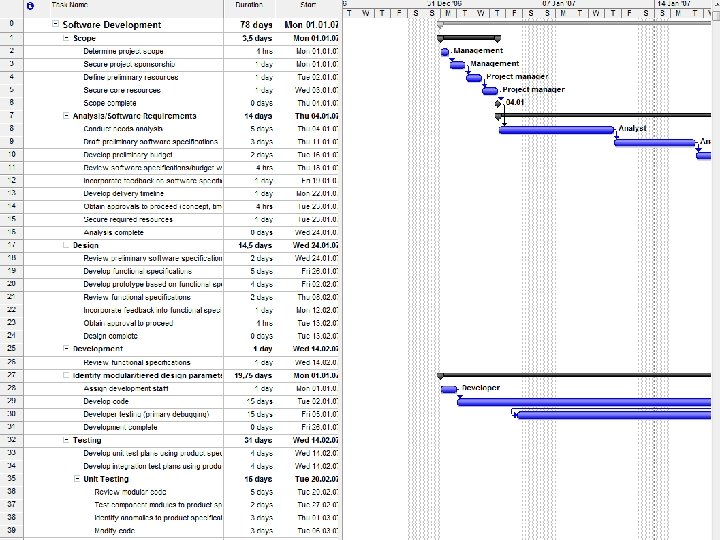Select the Development complete task name
This screenshot has height=540, width=720.
click(120, 427)
